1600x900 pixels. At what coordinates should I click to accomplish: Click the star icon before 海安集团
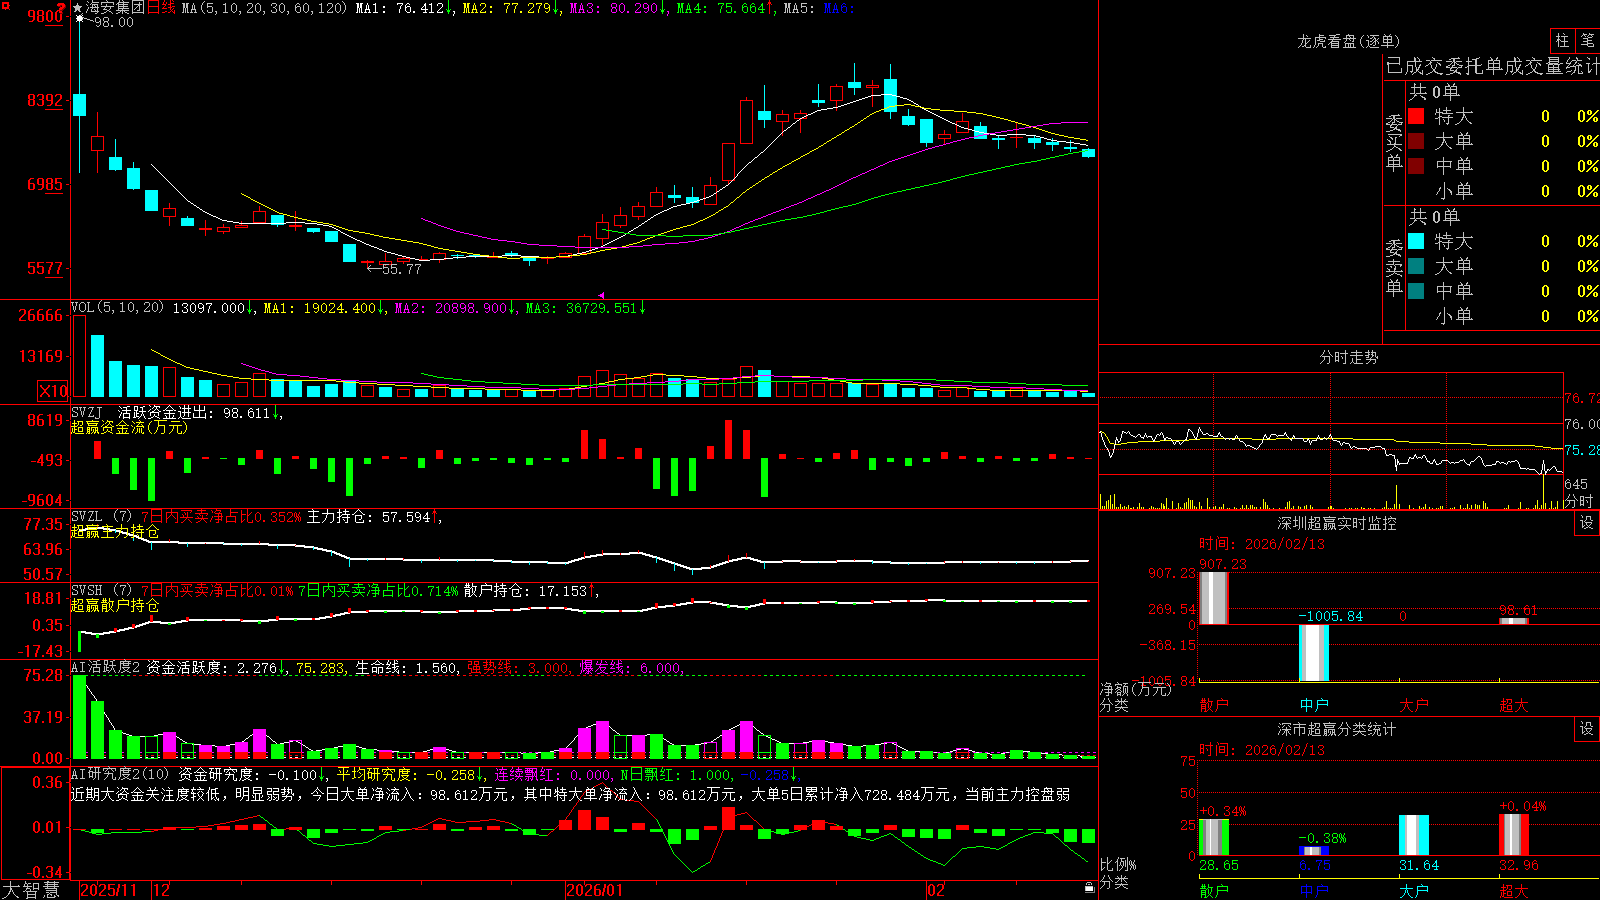pos(78,8)
